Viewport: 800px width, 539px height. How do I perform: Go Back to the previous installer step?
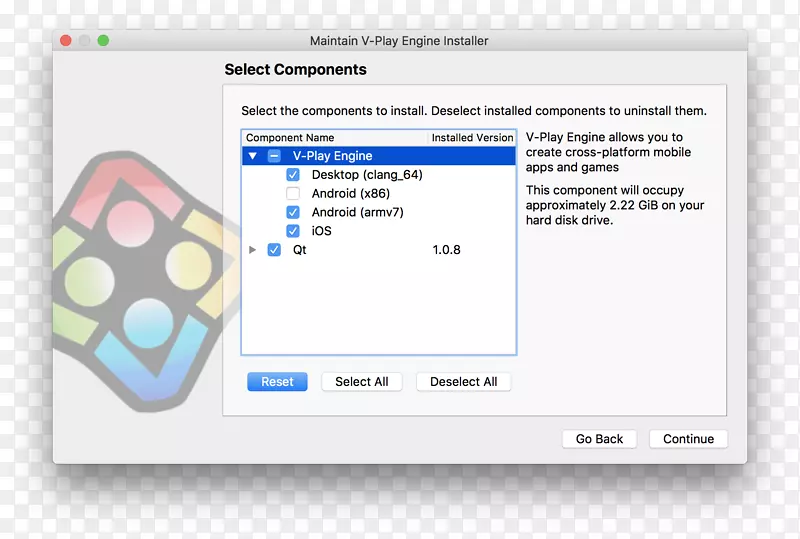599,439
